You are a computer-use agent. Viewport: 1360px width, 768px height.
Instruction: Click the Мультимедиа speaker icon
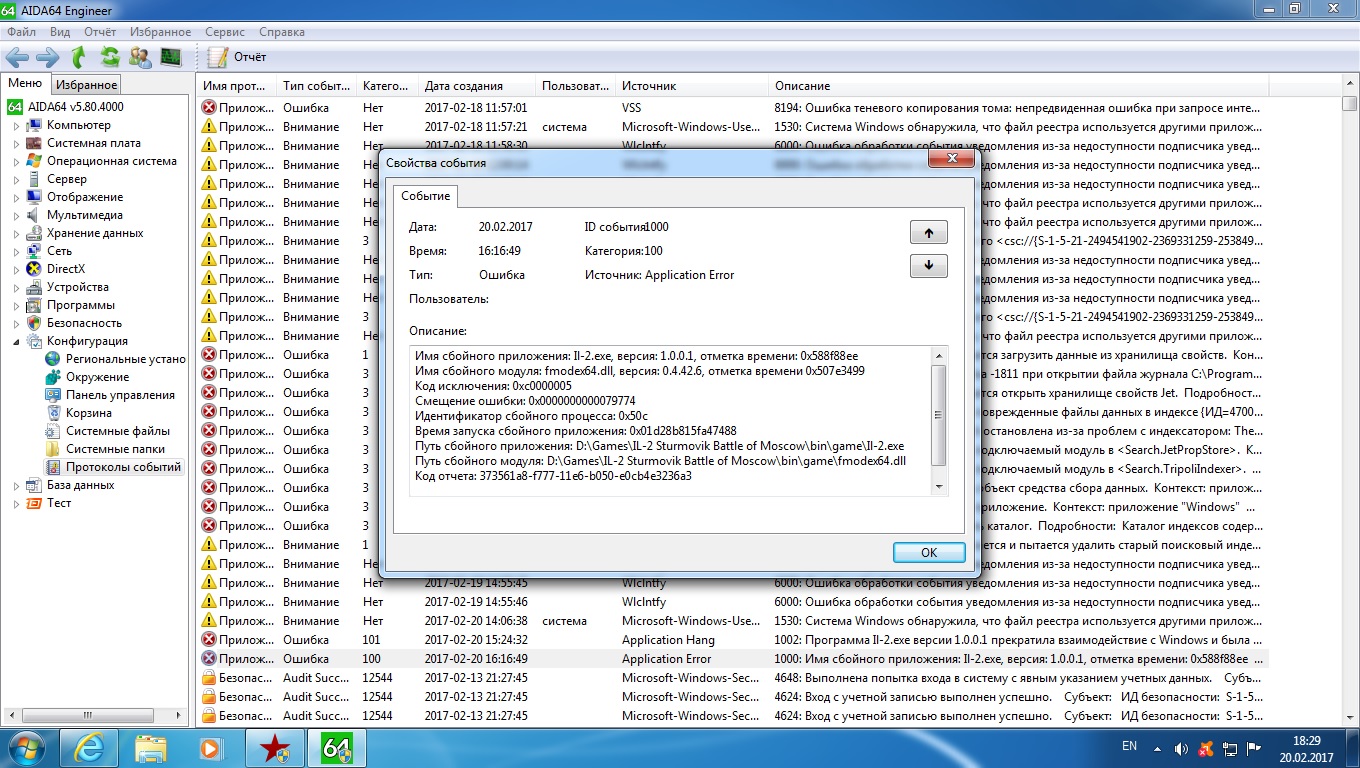pos(34,215)
